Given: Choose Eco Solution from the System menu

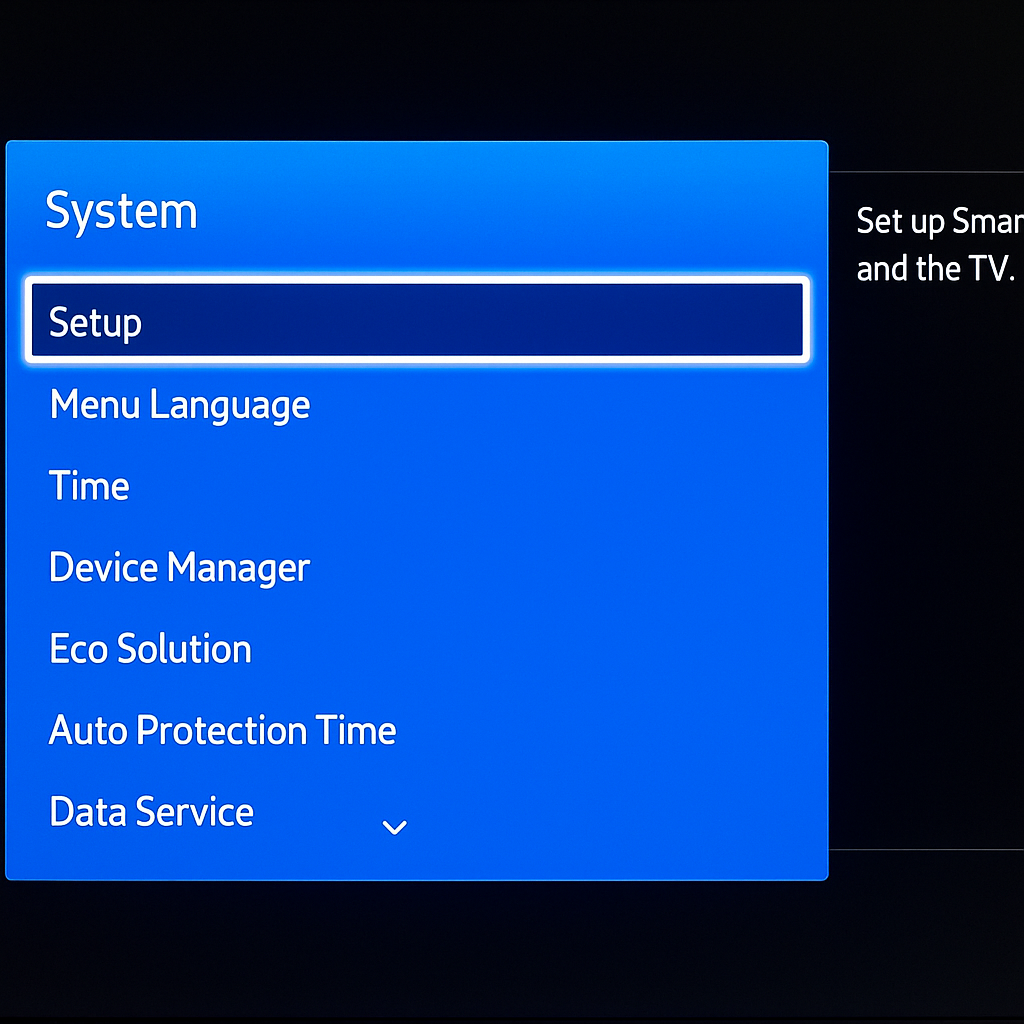Looking at the screenshot, I should pyautogui.click(x=150, y=648).
